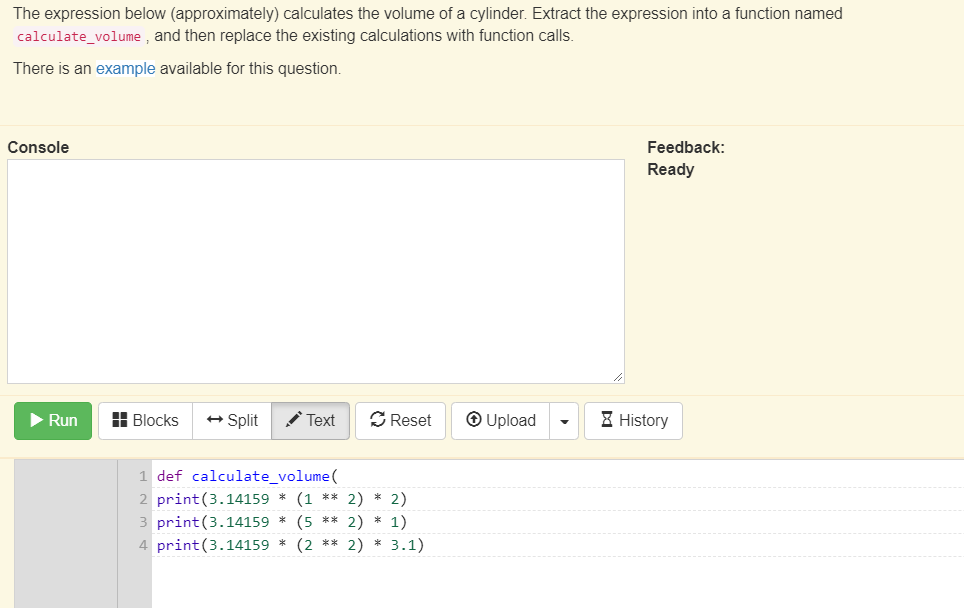The image size is (964, 608).
Task: Switch editor to Split view
Action: coord(232,421)
